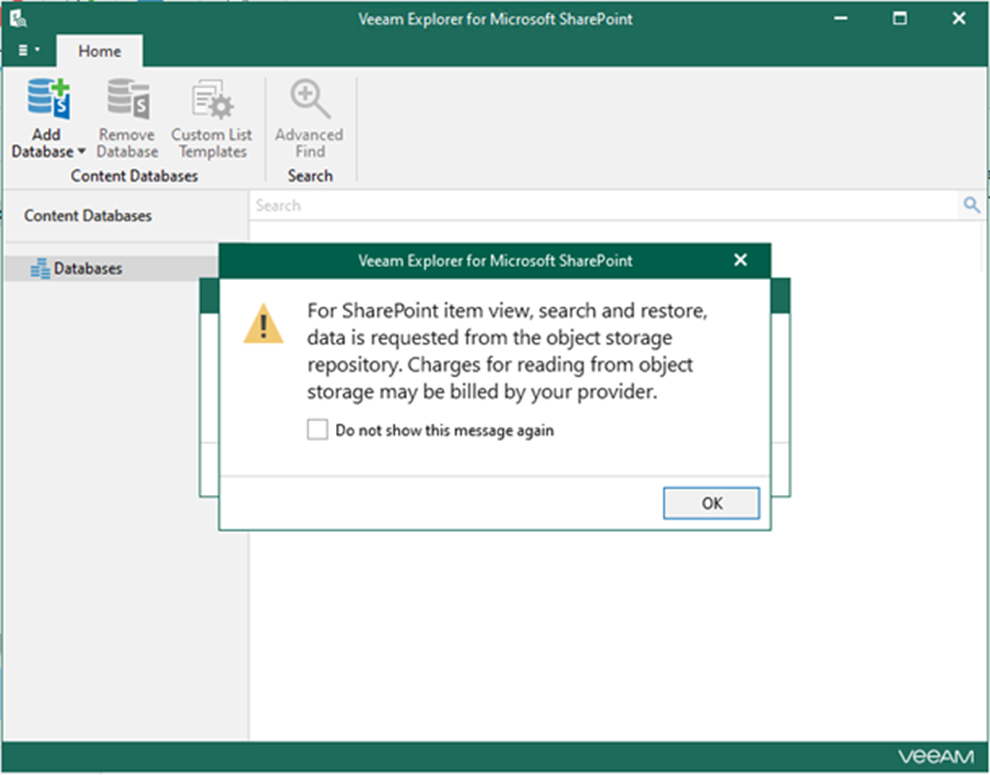Click the Content Databases ribbon group label

click(x=134, y=176)
